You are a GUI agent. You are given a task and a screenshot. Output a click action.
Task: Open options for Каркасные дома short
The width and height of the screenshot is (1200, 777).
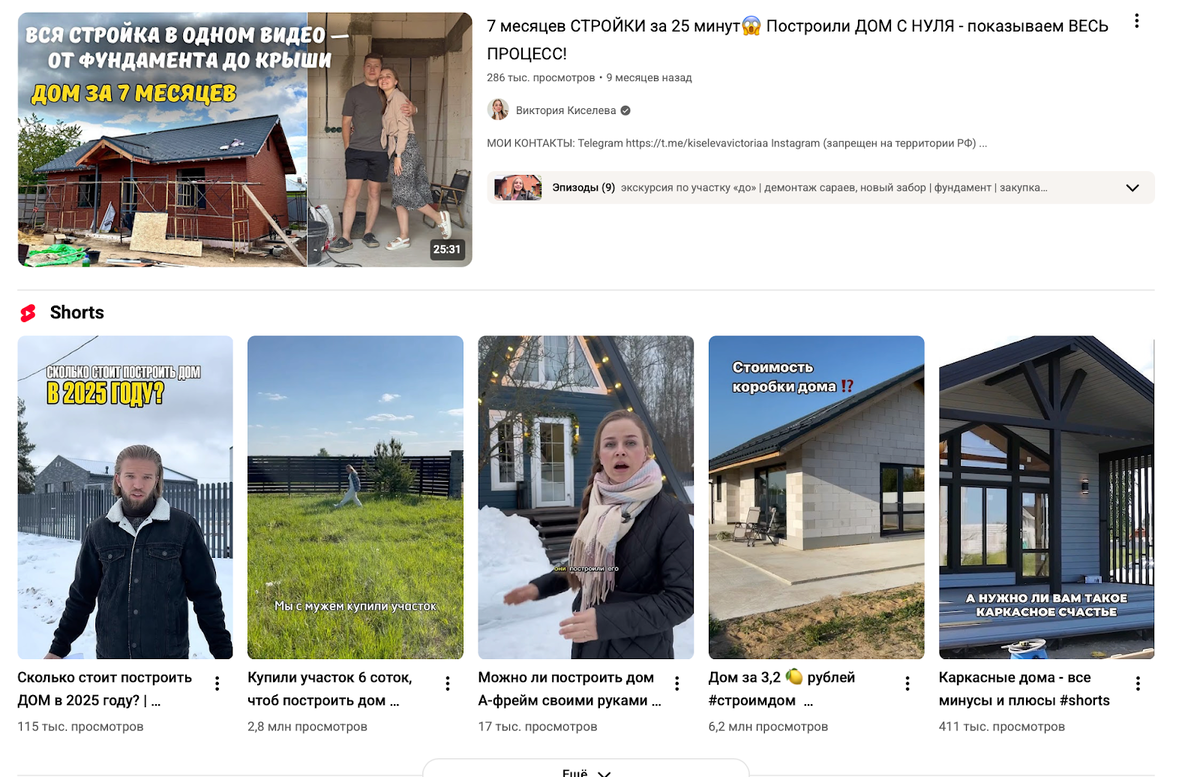[1138, 684]
